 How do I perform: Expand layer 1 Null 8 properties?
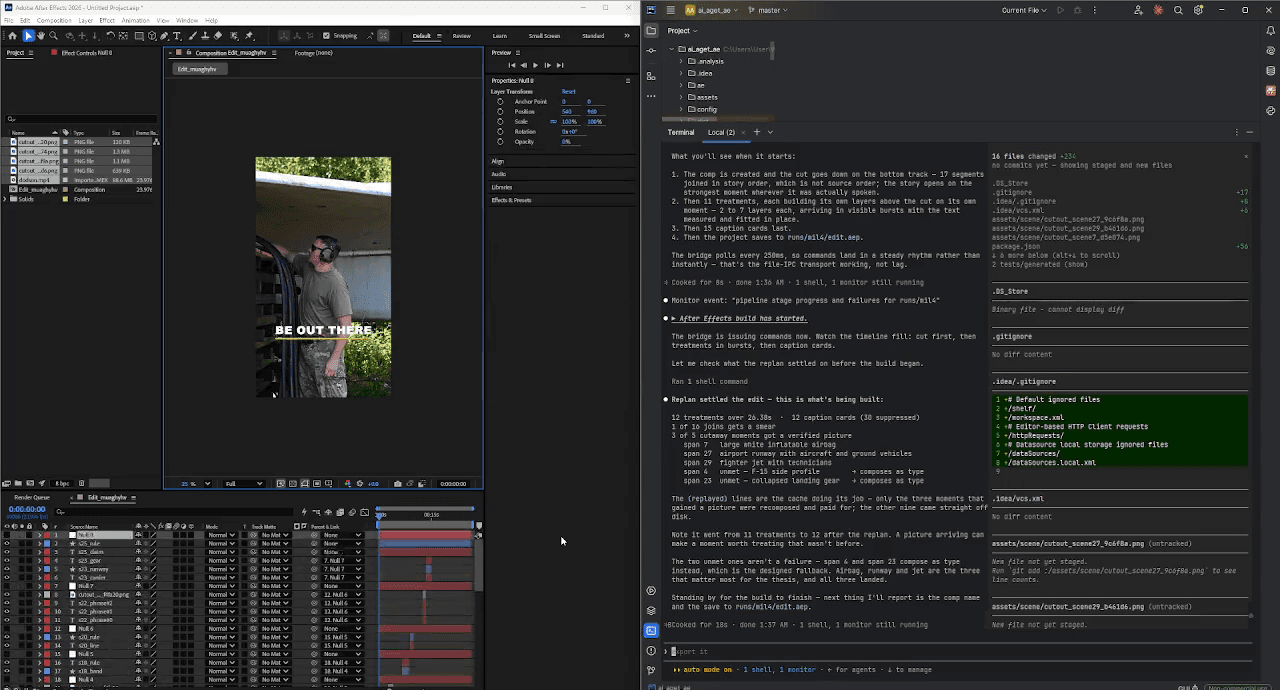[x=39, y=535]
